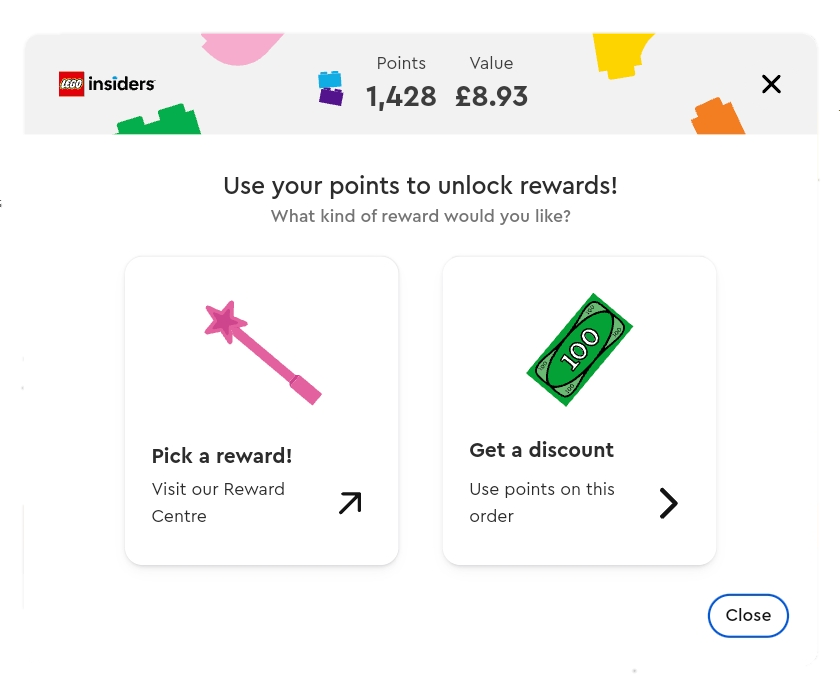Click the £8.93 points value
Viewport: 840px width, 687px height.
click(x=491, y=97)
